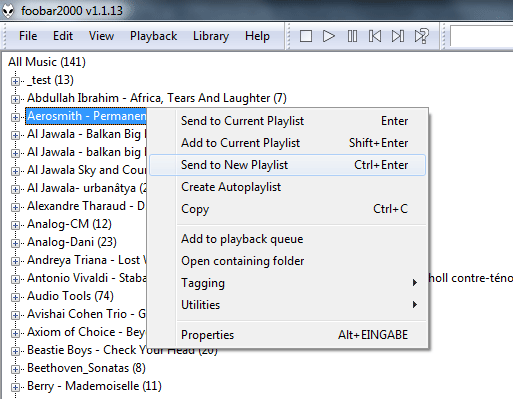Click the toolbar search input field
The image size is (513, 399).
coord(481,36)
